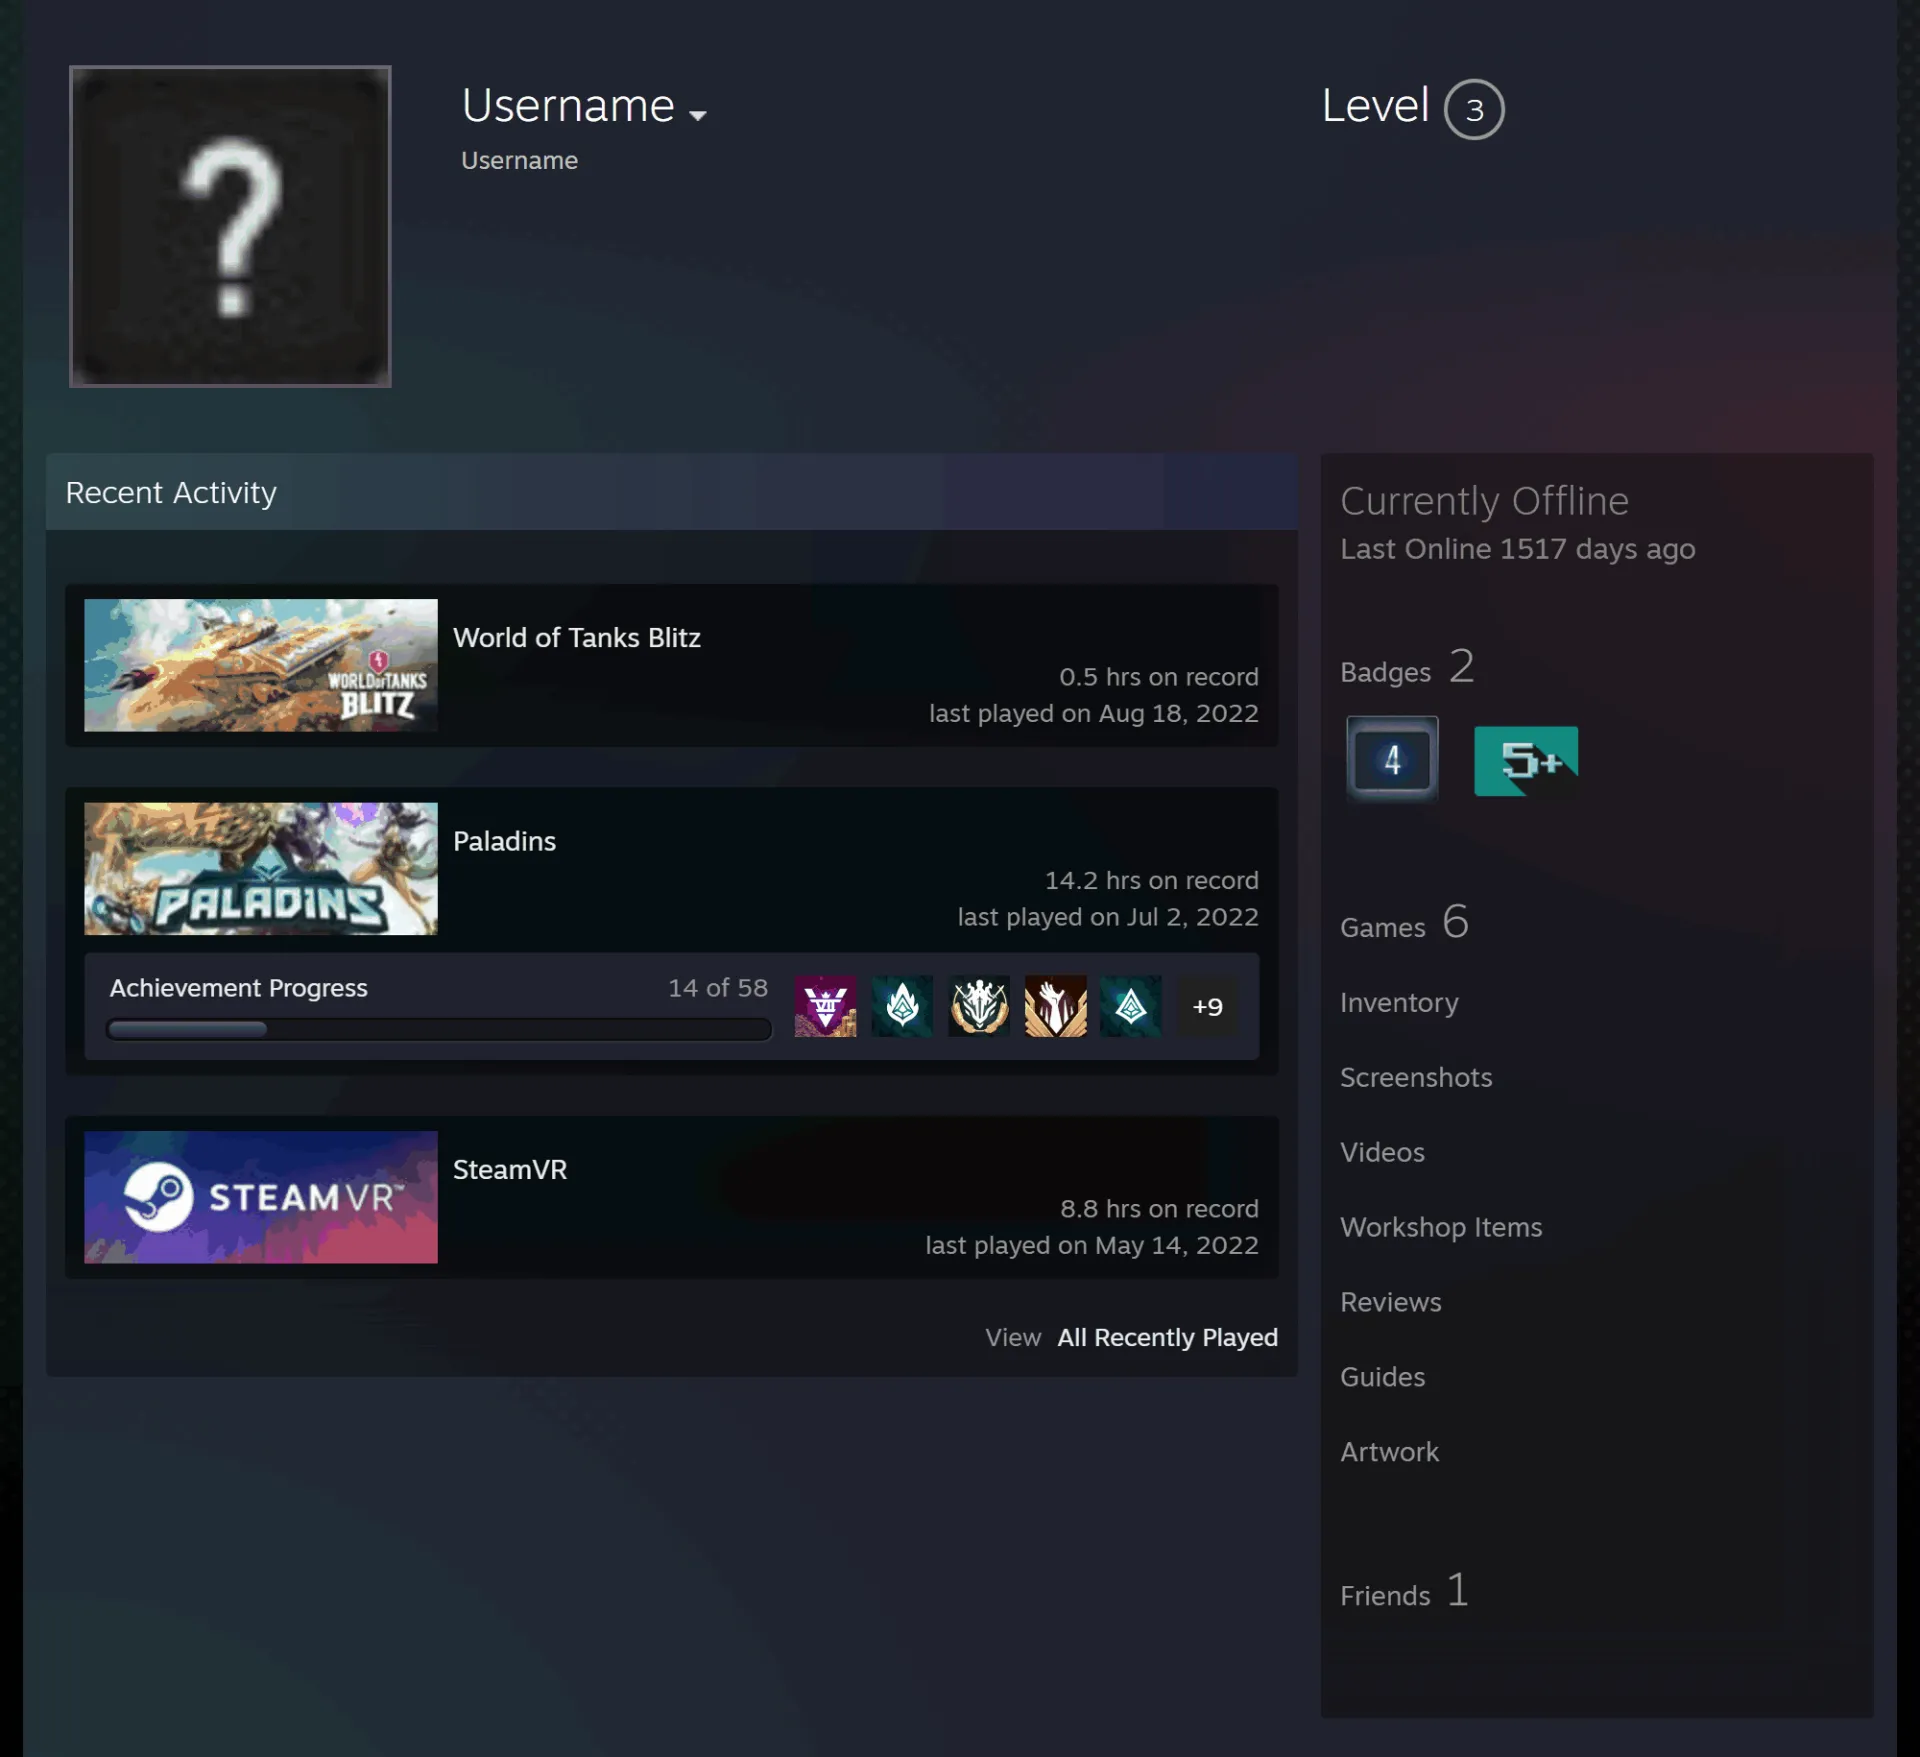Image resolution: width=1920 pixels, height=1757 pixels.
Task: Open Workshop Items
Action: click(x=1441, y=1227)
